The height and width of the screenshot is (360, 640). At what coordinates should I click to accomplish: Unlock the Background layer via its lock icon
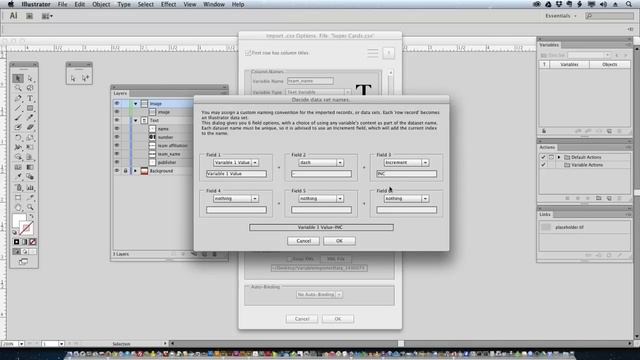click(x=126, y=171)
